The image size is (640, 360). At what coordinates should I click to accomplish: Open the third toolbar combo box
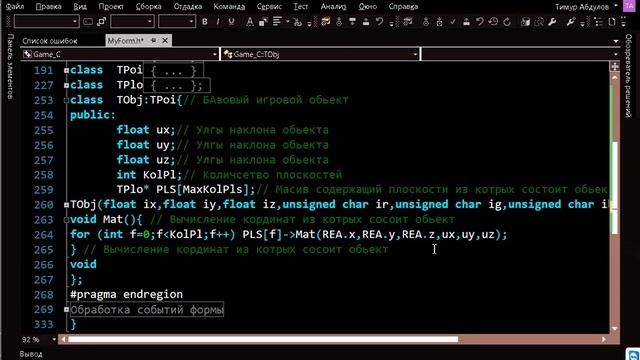click(177, 22)
